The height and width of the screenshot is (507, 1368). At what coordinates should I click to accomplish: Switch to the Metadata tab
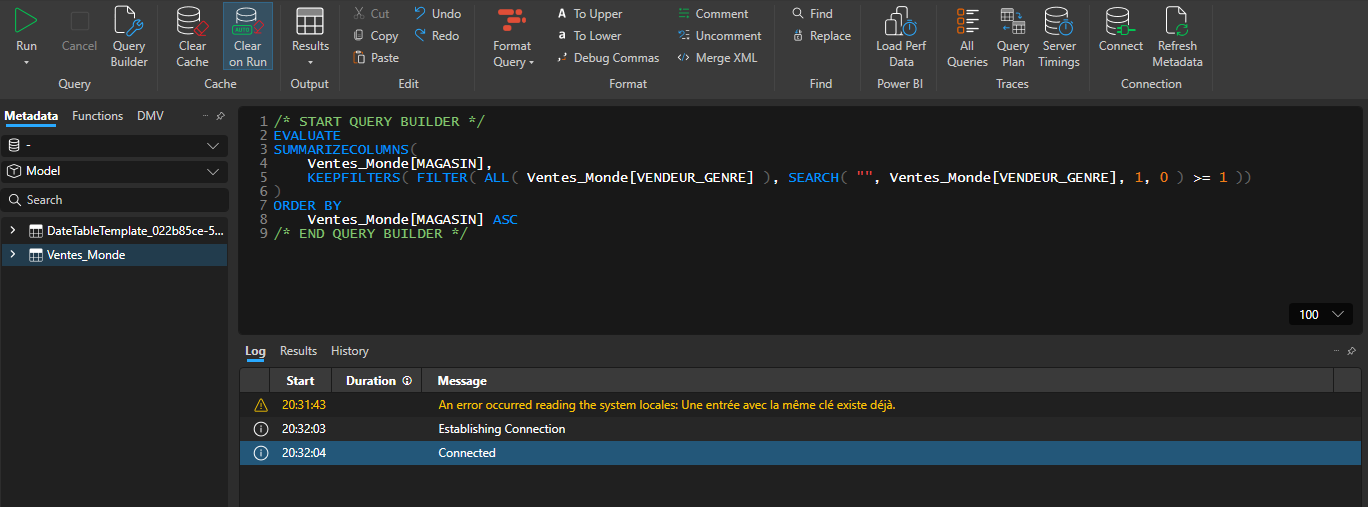pyautogui.click(x=31, y=116)
